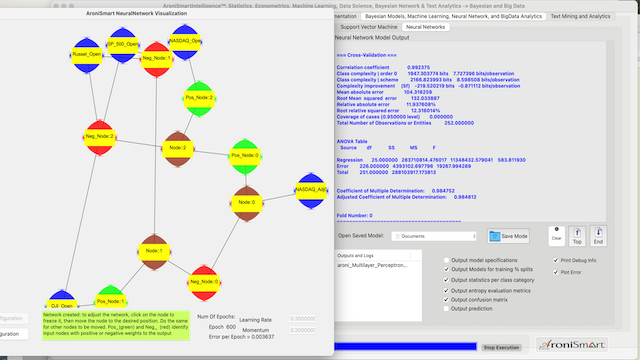Click the Node::2 brown hidden node

point(178,149)
